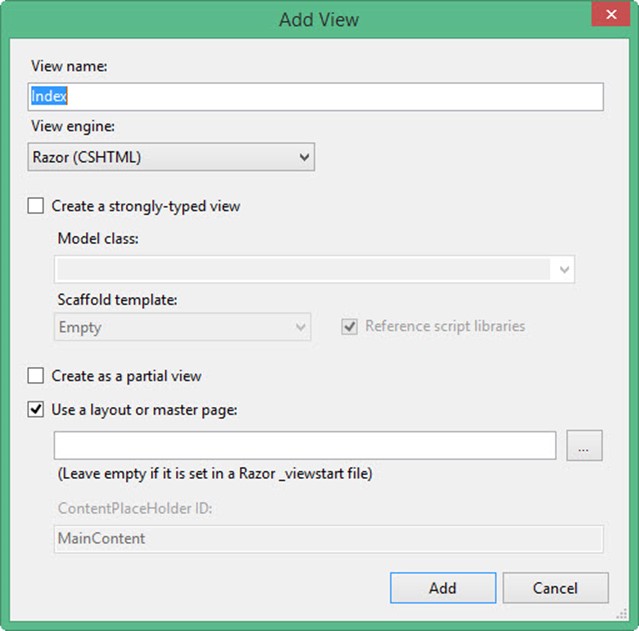Check Create as a partial view
The image size is (639, 631).
click(36, 375)
